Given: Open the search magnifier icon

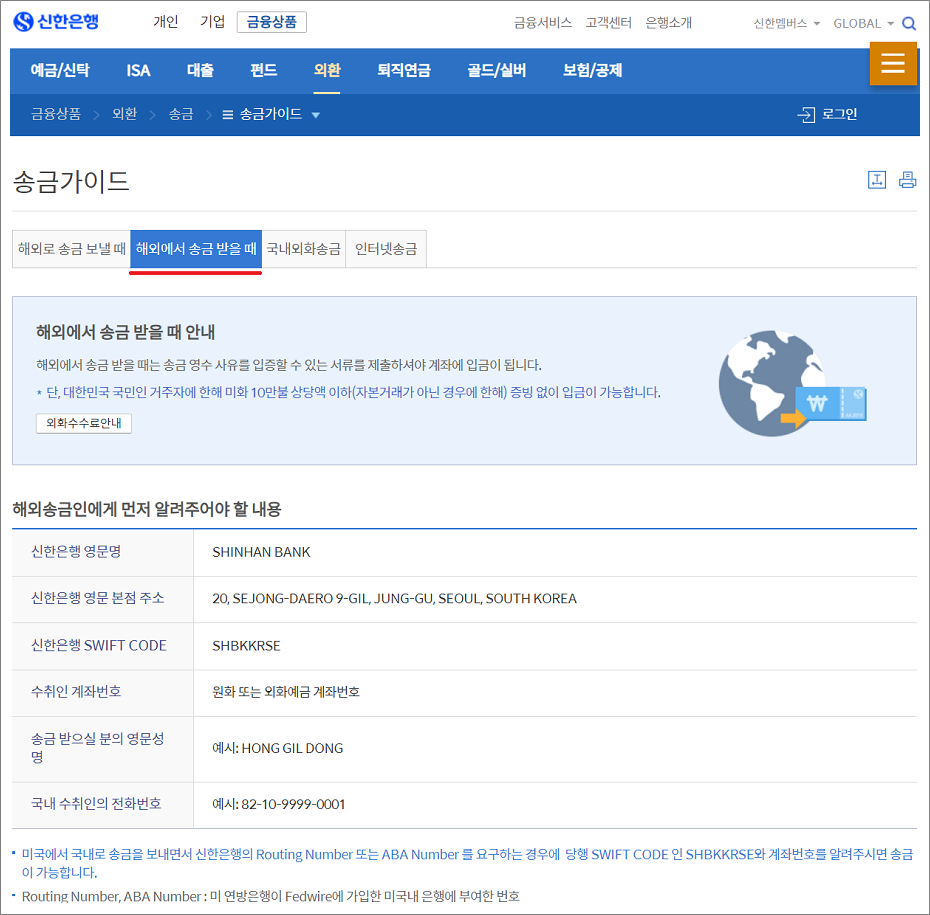Looking at the screenshot, I should [909, 23].
